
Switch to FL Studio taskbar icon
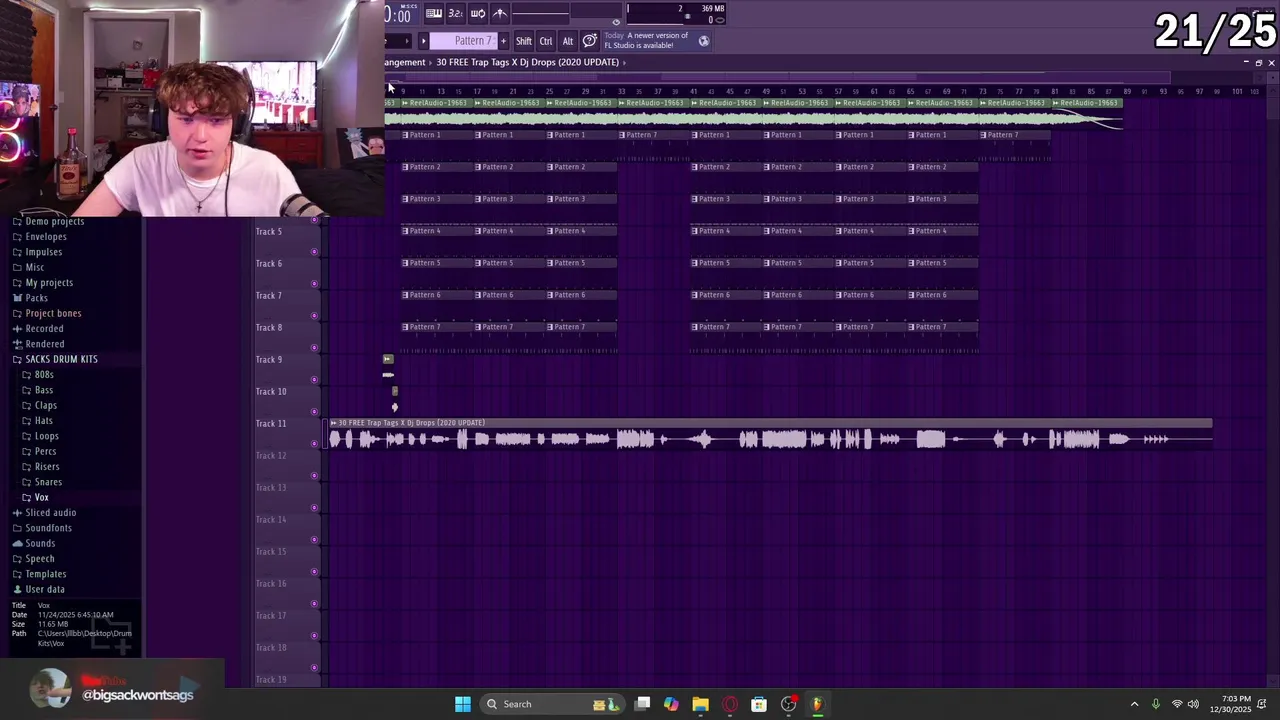point(817,704)
